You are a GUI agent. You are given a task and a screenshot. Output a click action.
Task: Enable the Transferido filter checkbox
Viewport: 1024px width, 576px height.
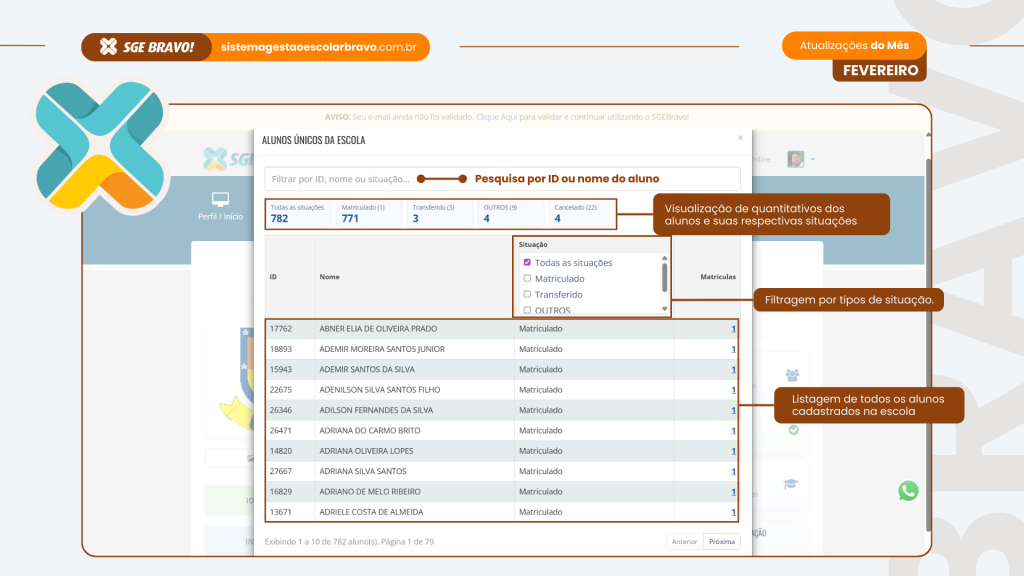click(528, 295)
